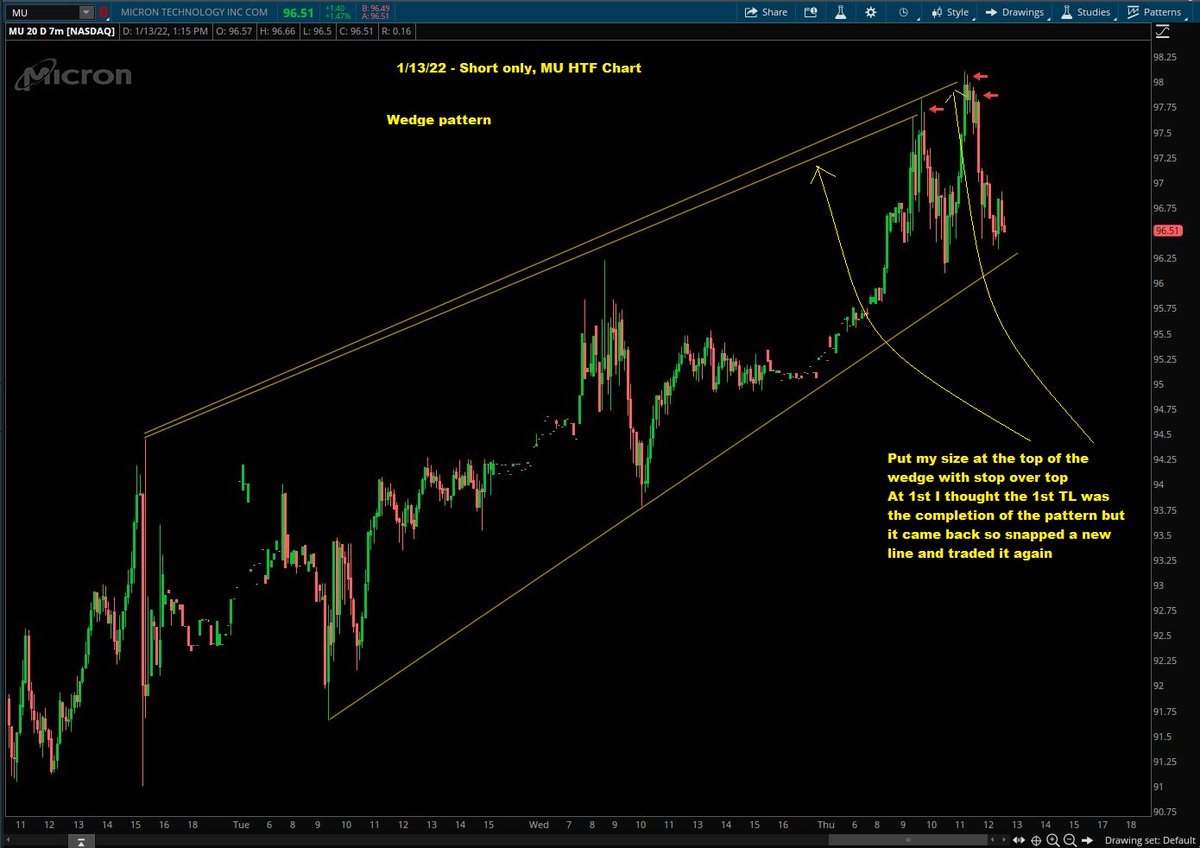Image resolution: width=1200 pixels, height=848 pixels.
Task: Click the 96.51 price bubble on price axis
Action: tap(1167, 230)
